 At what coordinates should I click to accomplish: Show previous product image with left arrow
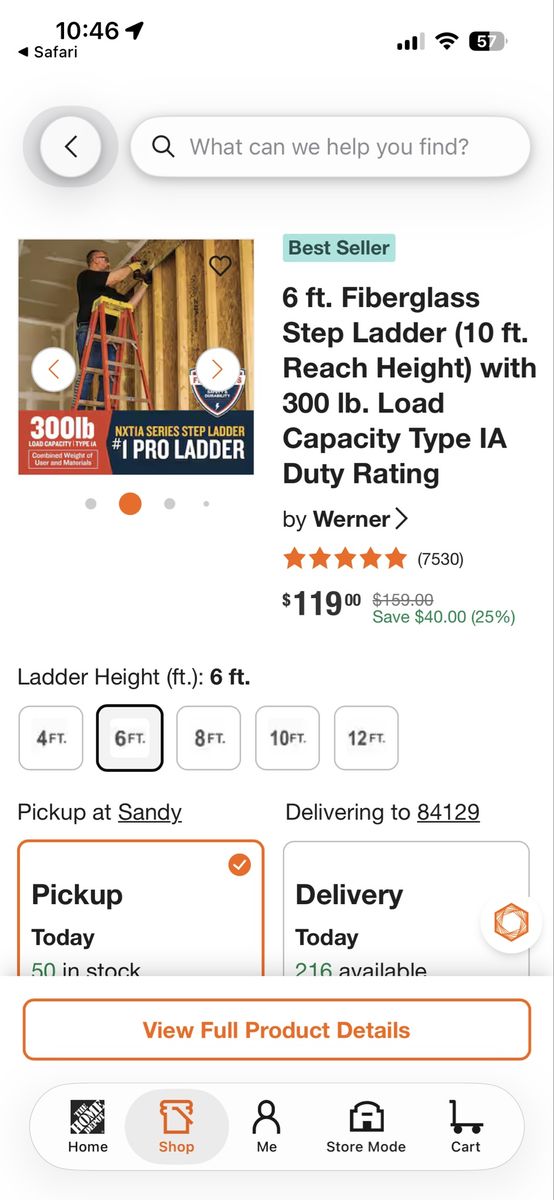[54, 369]
